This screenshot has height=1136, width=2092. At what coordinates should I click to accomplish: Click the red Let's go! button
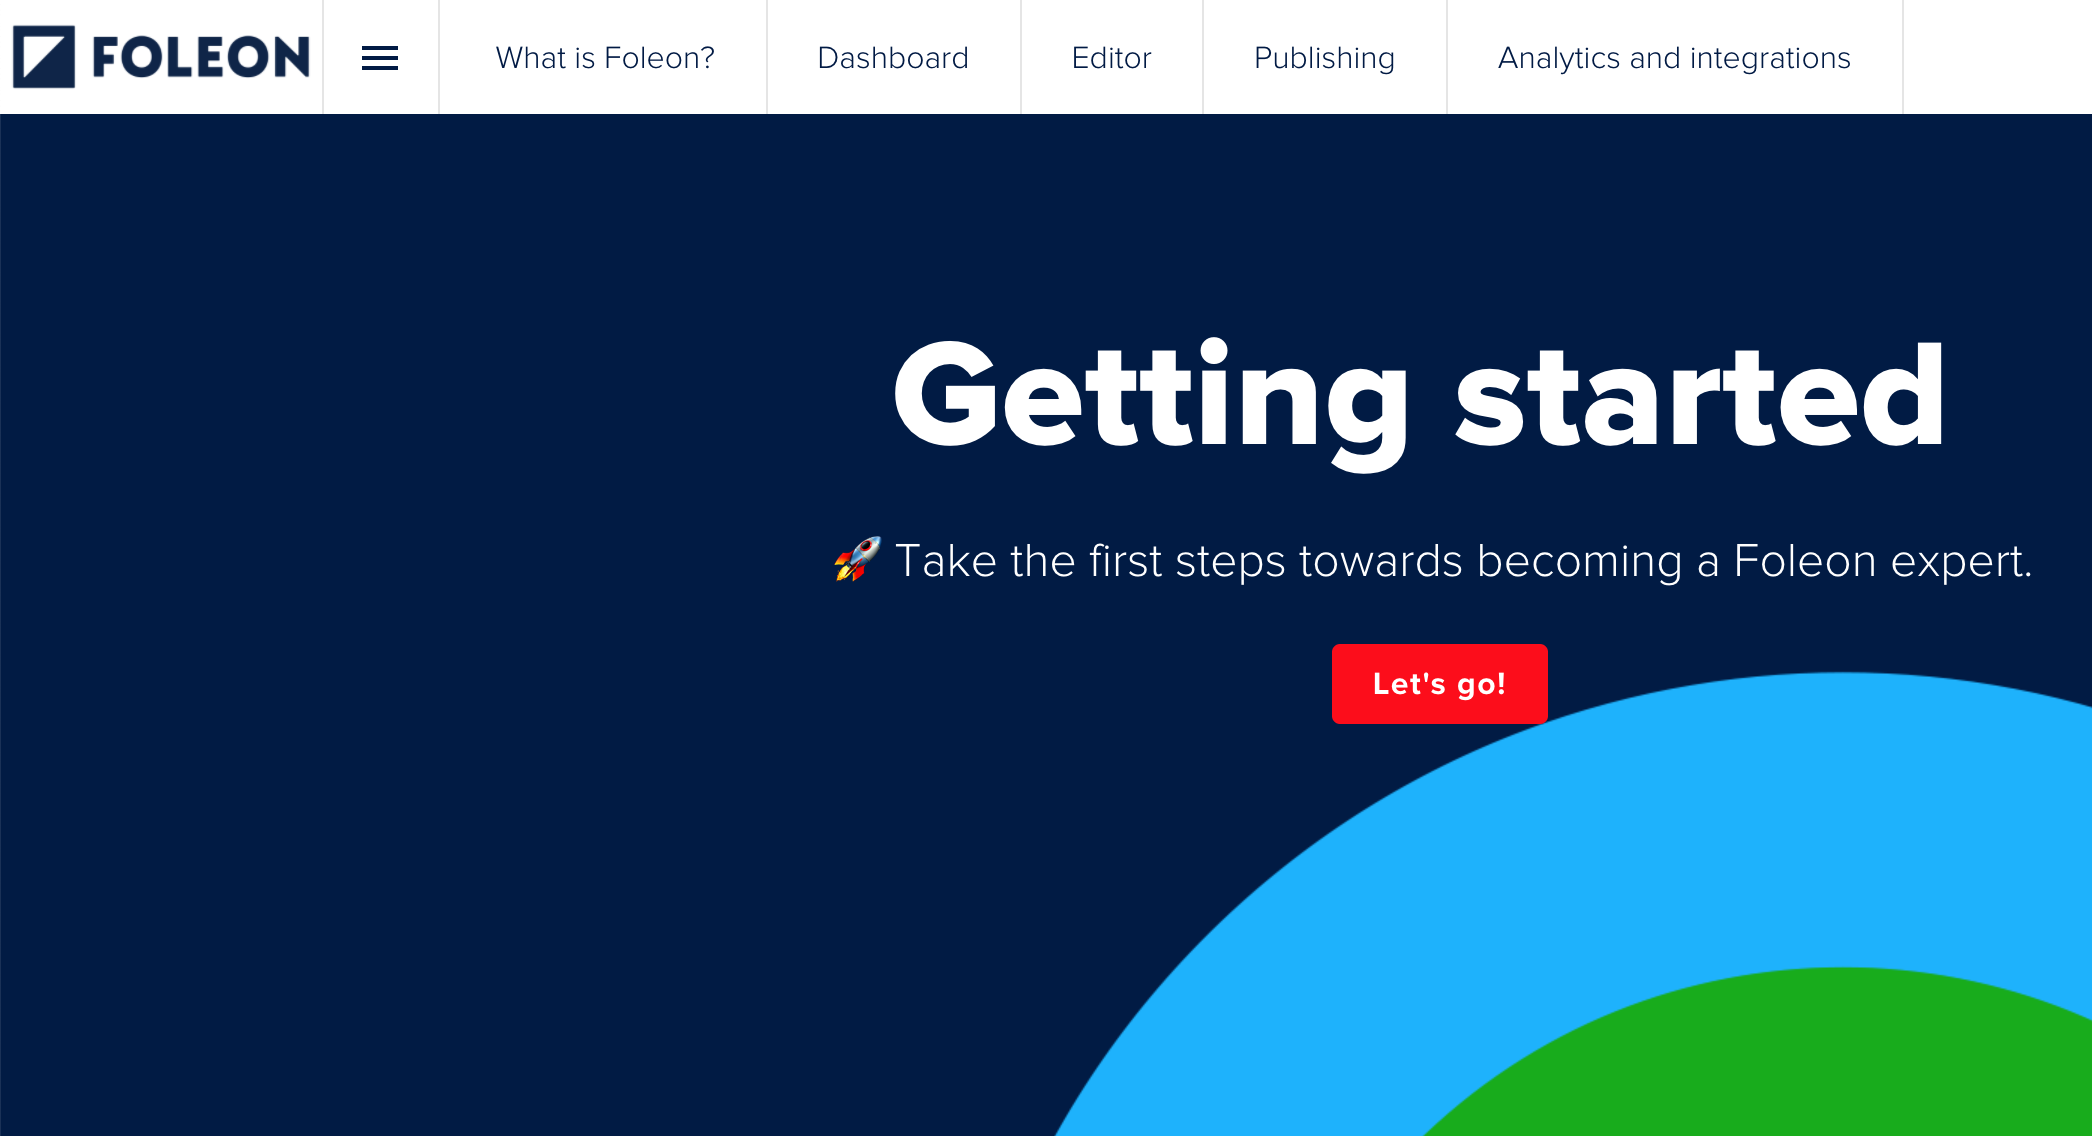pyautogui.click(x=1439, y=683)
